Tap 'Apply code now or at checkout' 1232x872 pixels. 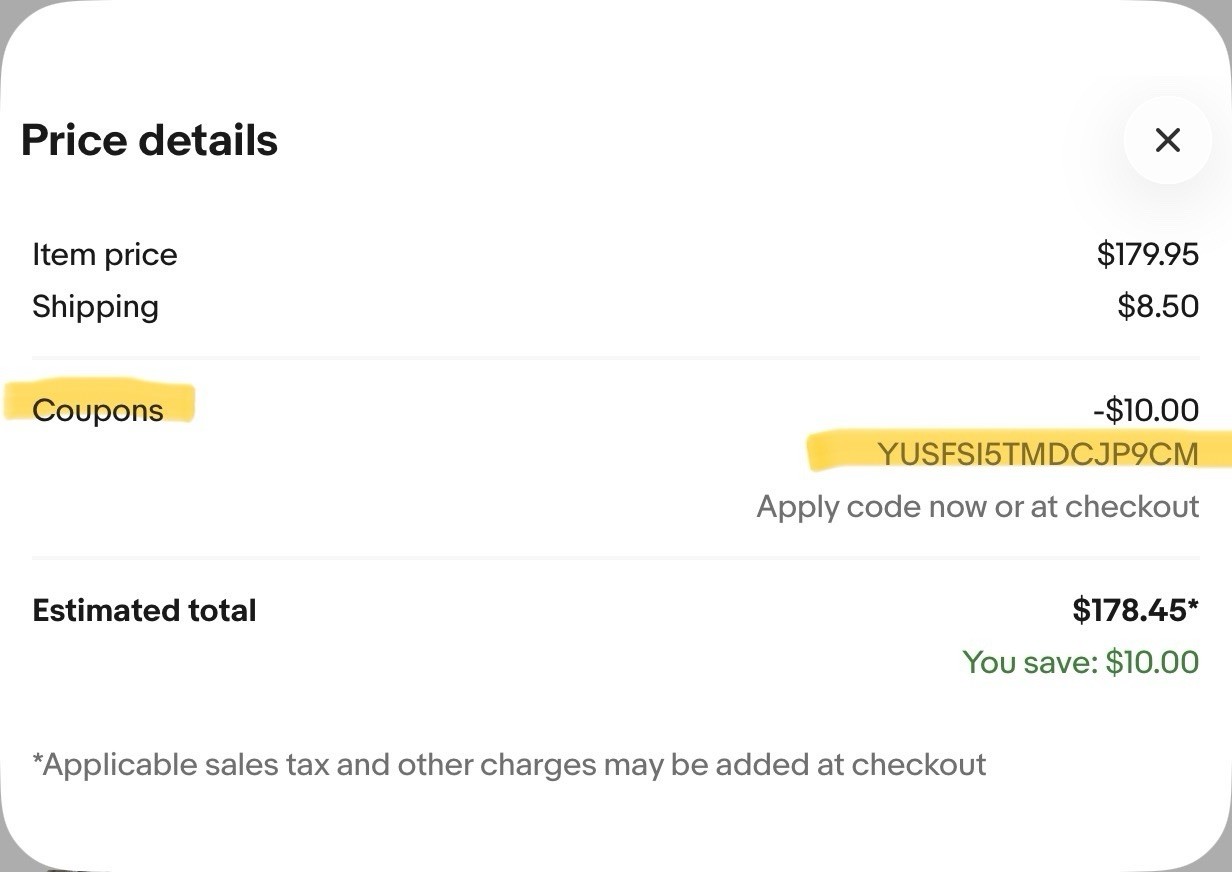(x=977, y=506)
